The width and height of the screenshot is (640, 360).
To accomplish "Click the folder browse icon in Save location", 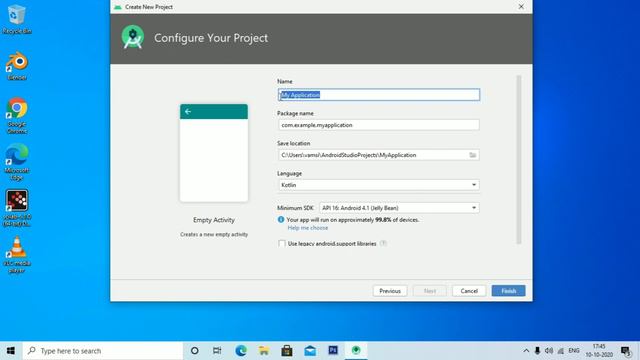I will 473,155.
